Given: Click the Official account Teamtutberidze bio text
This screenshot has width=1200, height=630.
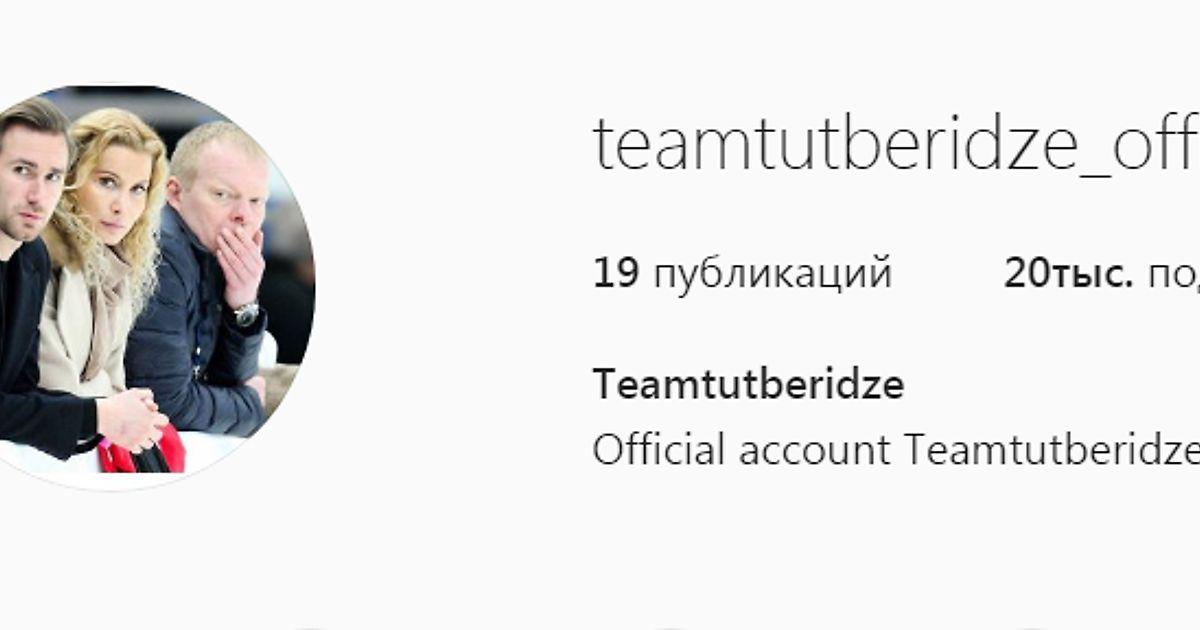Looking at the screenshot, I should (896, 450).
